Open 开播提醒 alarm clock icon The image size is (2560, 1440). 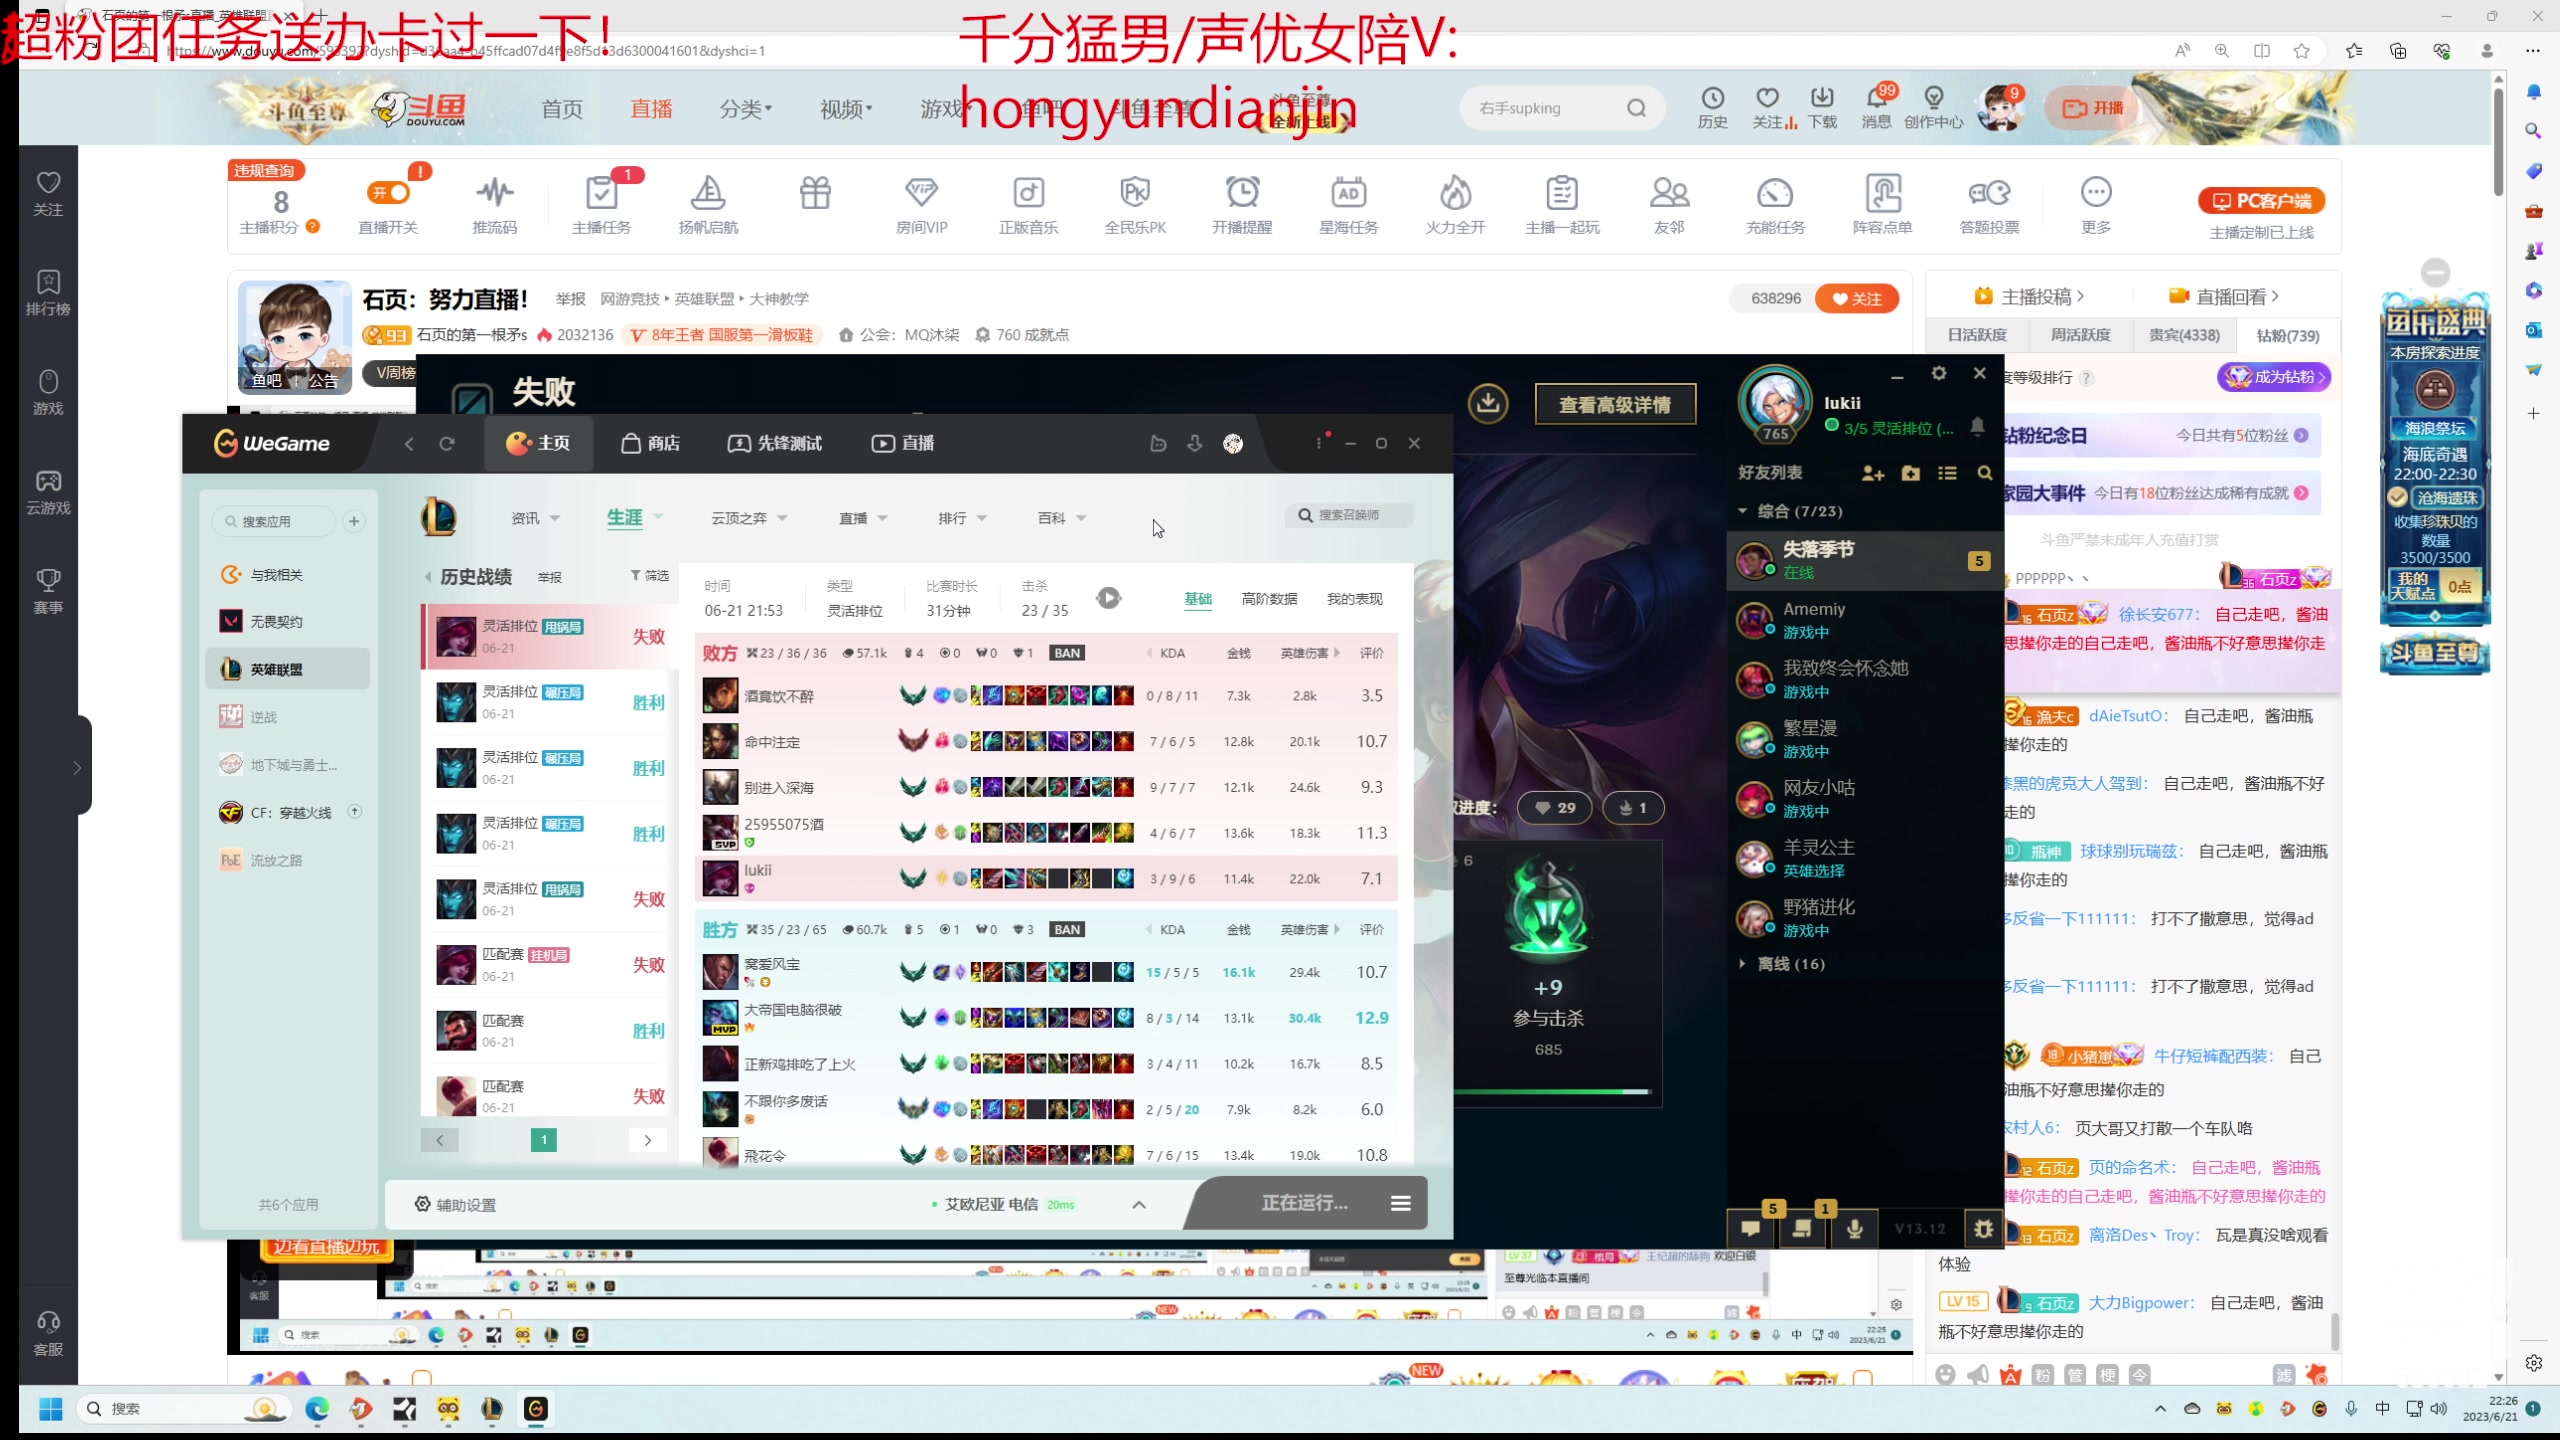click(x=1242, y=205)
